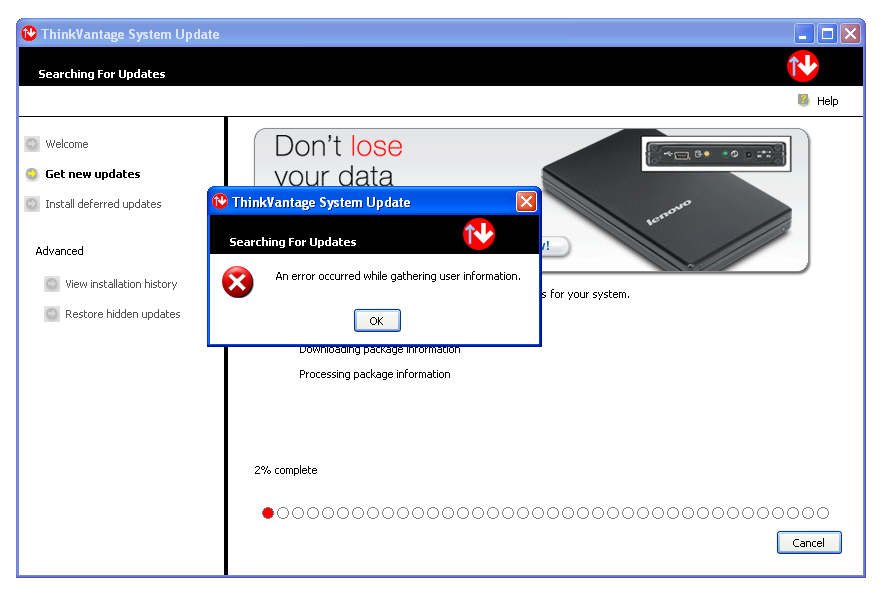Click the yellow Get new updates arrow icon
The image size is (885, 603).
coord(32,174)
